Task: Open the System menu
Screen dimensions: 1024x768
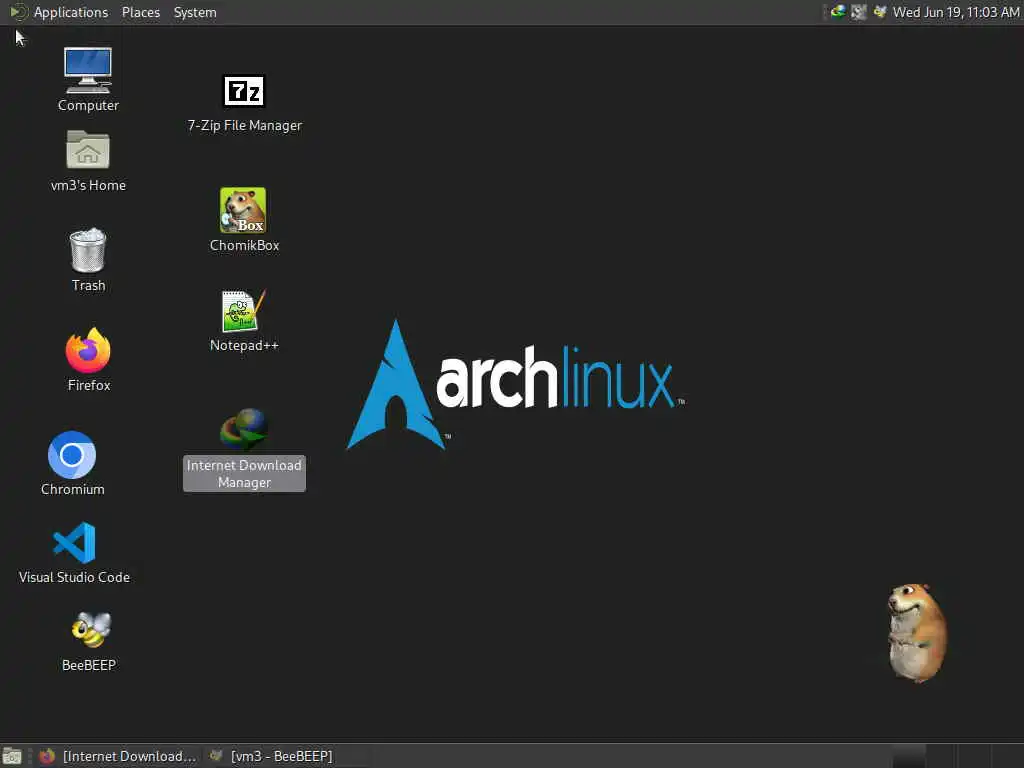Action: point(195,12)
